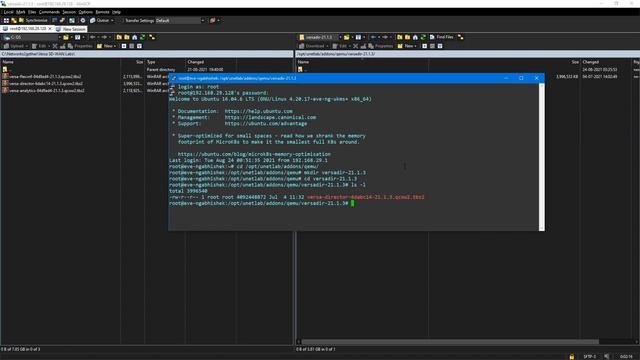
Task: Refresh the local panel
Action: pyautogui.click(x=142, y=37)
